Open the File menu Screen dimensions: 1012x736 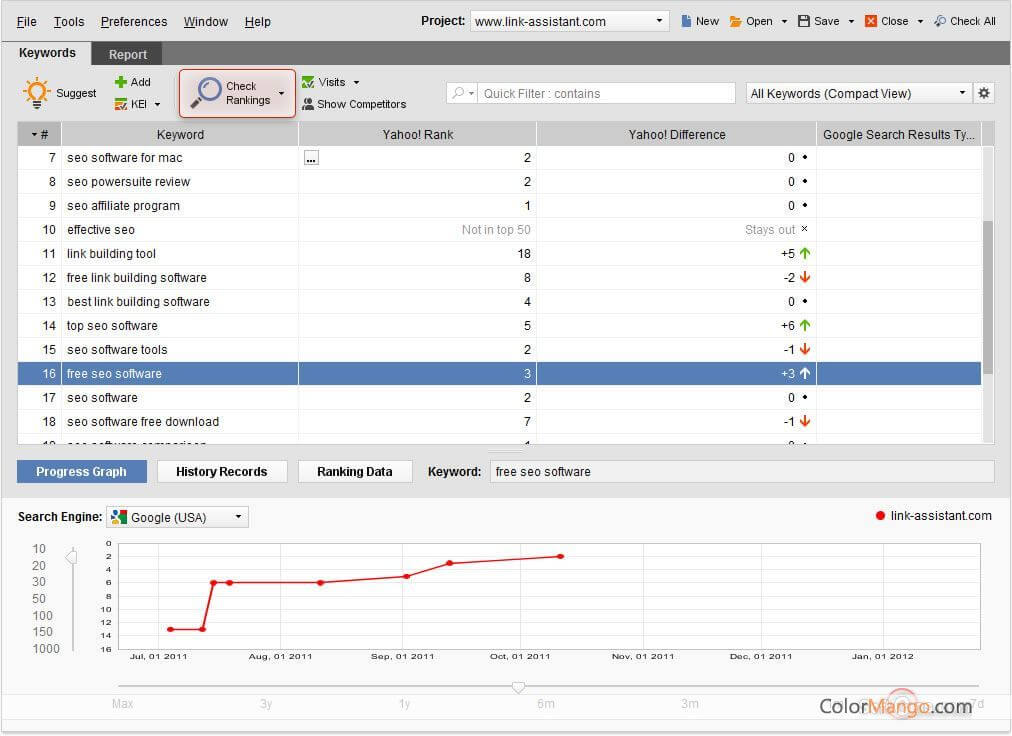pos(26,21)
